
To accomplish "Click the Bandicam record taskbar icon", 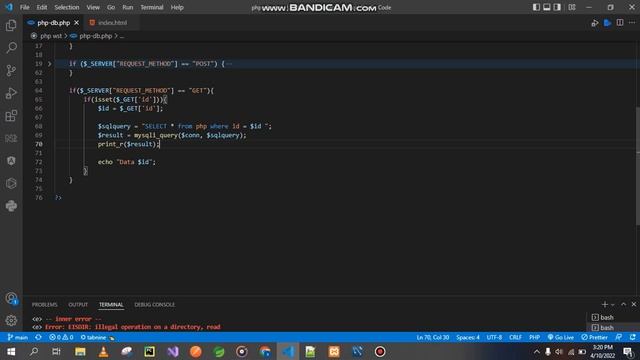I will click(x=380, y=351).
